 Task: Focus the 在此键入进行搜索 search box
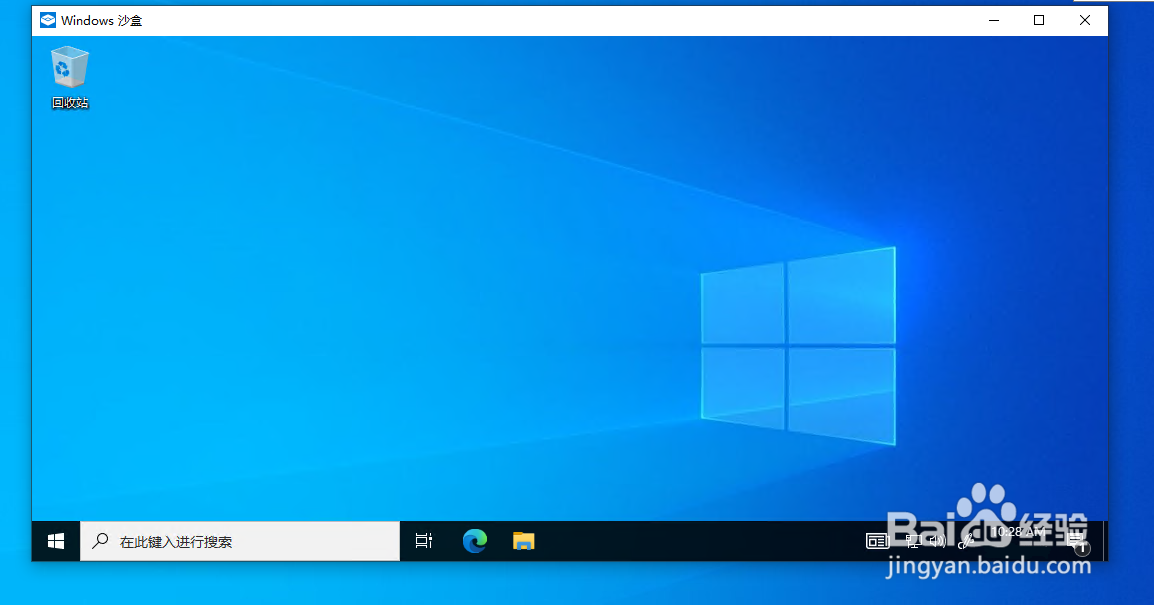coord(240,542)
